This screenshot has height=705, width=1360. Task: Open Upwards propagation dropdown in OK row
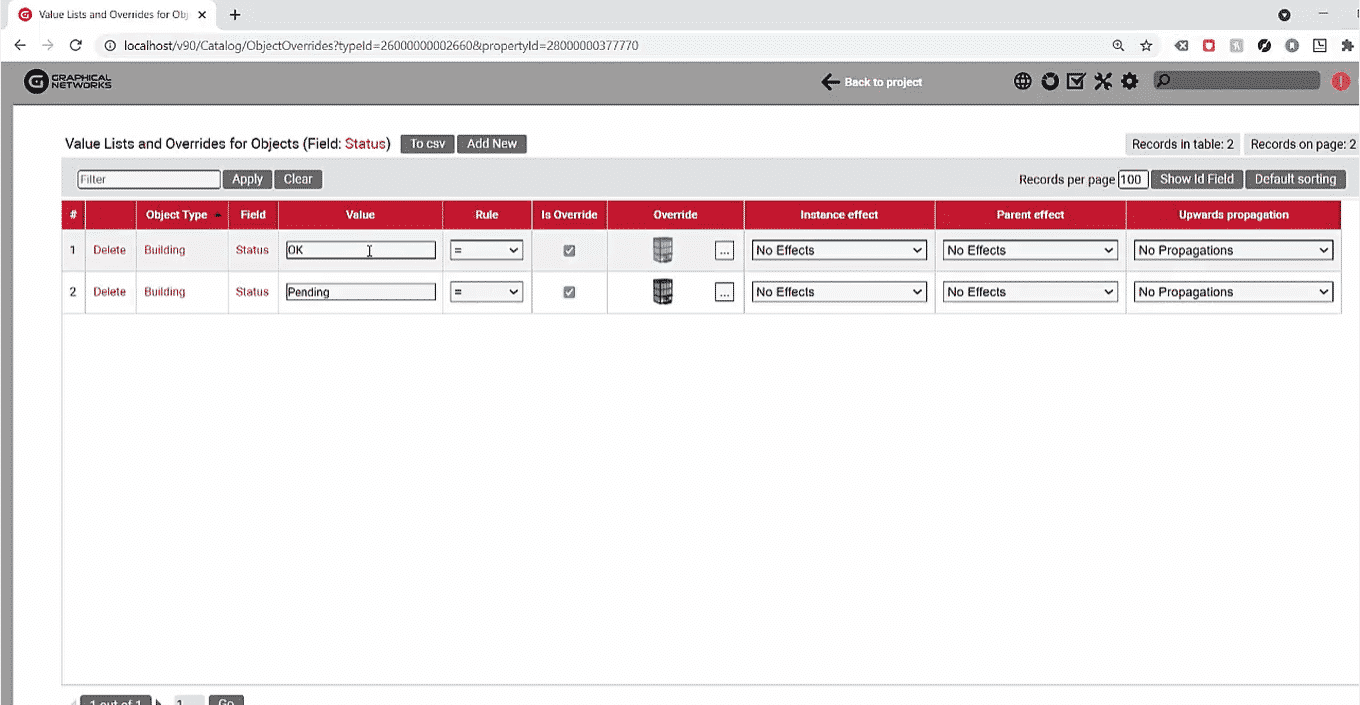click(x=1233, y=250)
